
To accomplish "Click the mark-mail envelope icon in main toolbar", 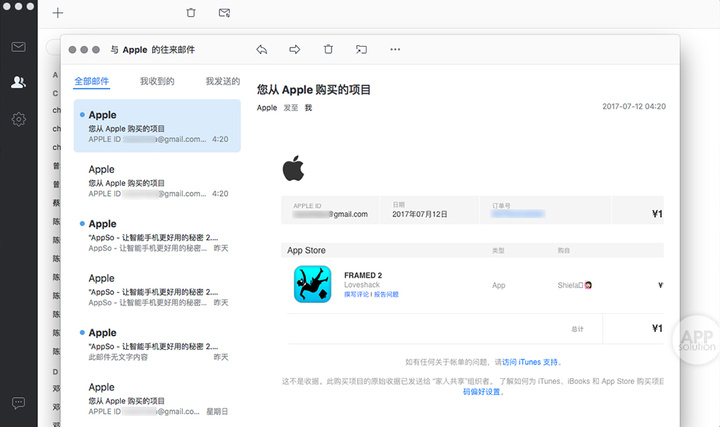I will [224, 13].
